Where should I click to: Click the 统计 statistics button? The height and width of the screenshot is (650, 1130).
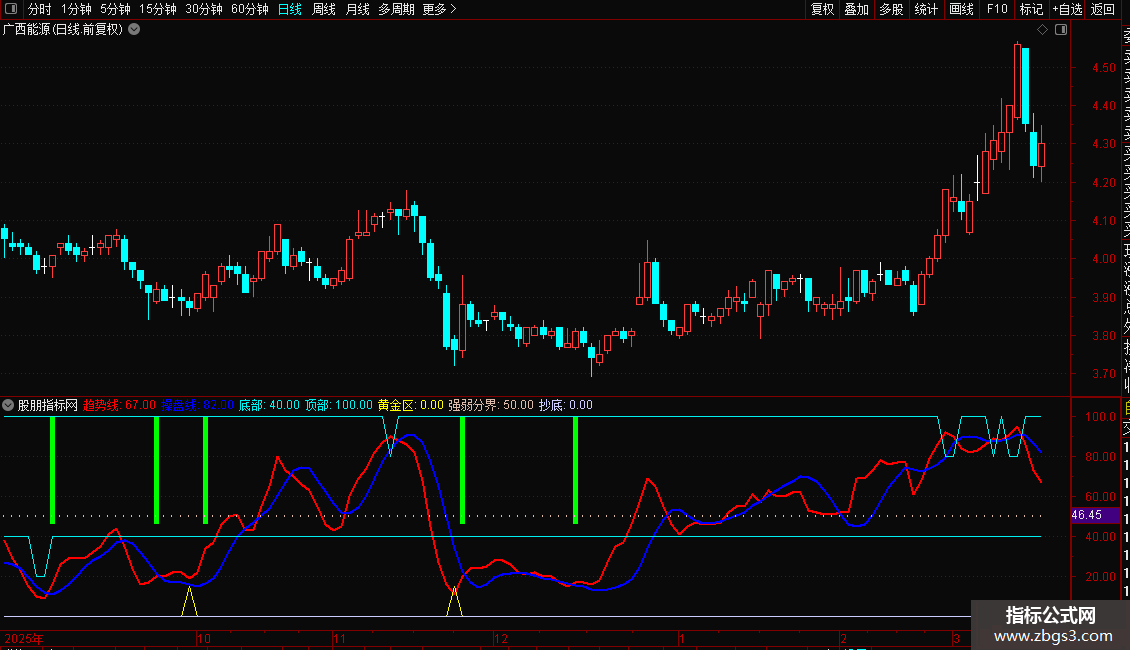tap(926, 9)
